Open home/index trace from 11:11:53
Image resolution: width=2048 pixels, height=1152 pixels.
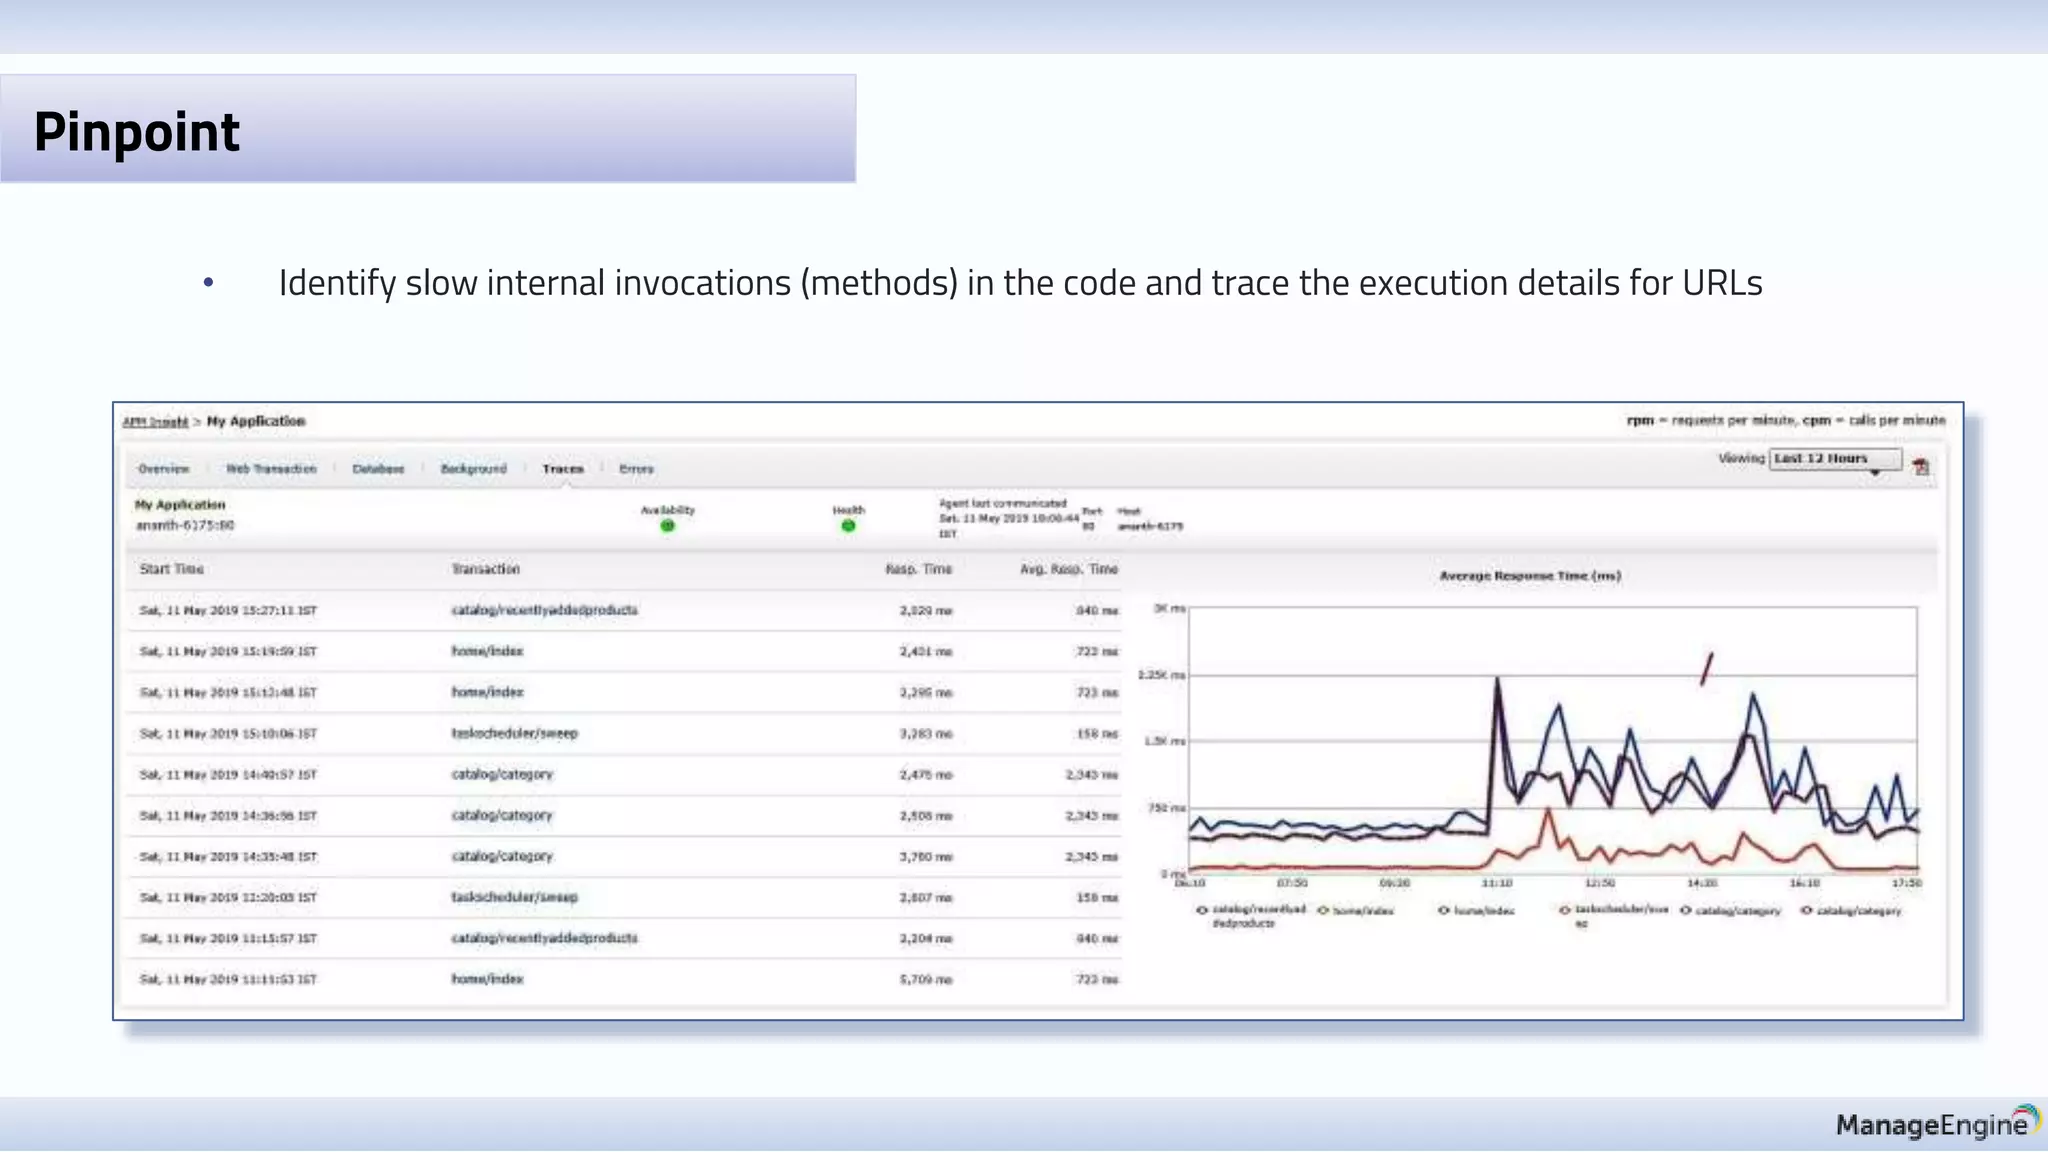click(487, 979)
